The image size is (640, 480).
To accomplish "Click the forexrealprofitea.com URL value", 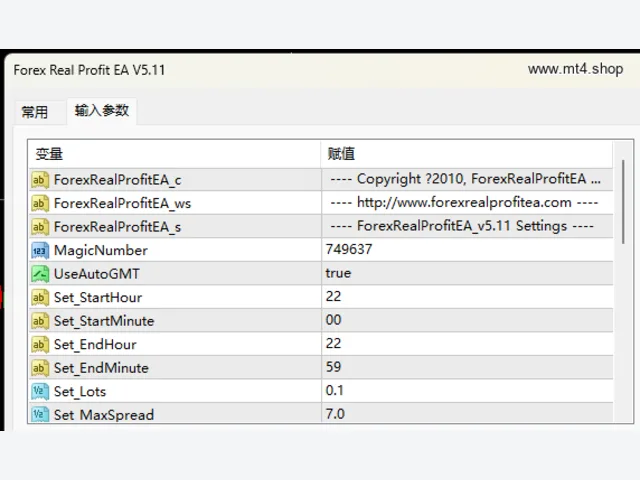I will pyautogui.click(x=464, y=202).
